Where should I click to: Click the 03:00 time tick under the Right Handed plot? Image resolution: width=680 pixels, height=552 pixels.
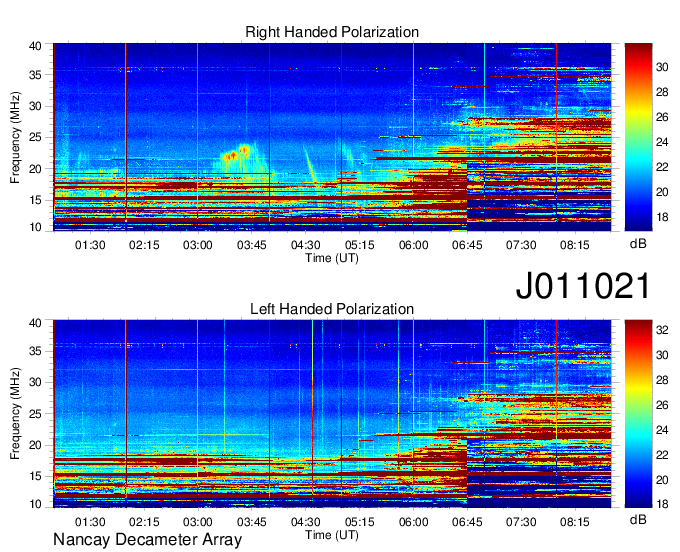click(198, 245)
